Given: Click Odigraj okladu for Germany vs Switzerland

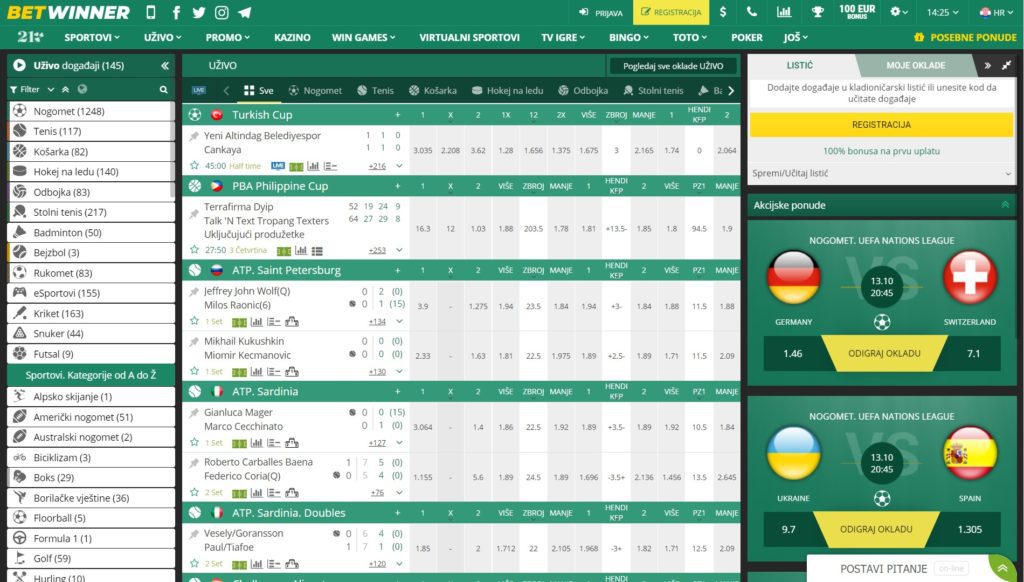Looking at the screenshot, I should pyautogui.click(x=884, y=353).
